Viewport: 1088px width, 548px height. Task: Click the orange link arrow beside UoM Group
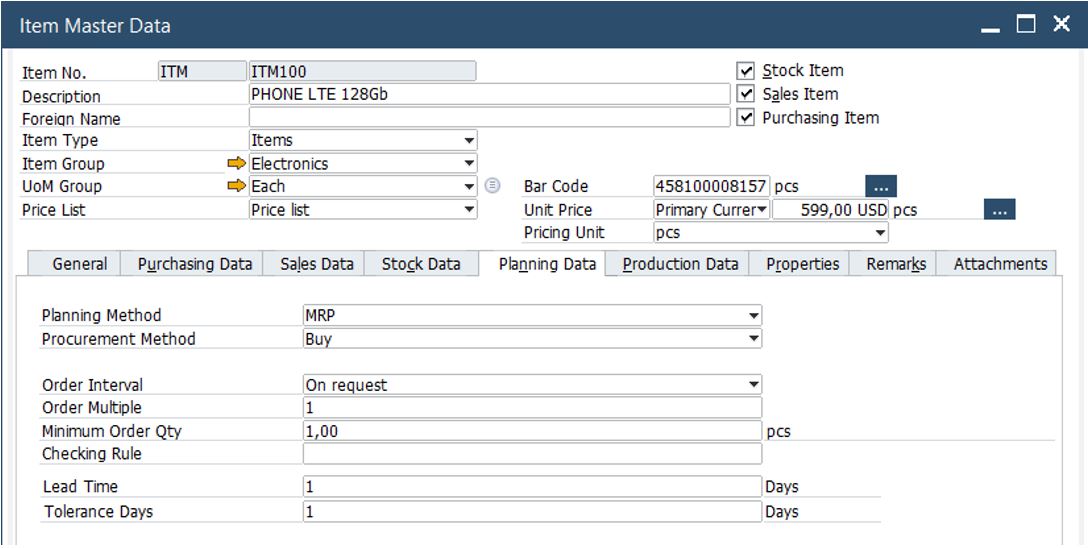click(x=236, y=186)
